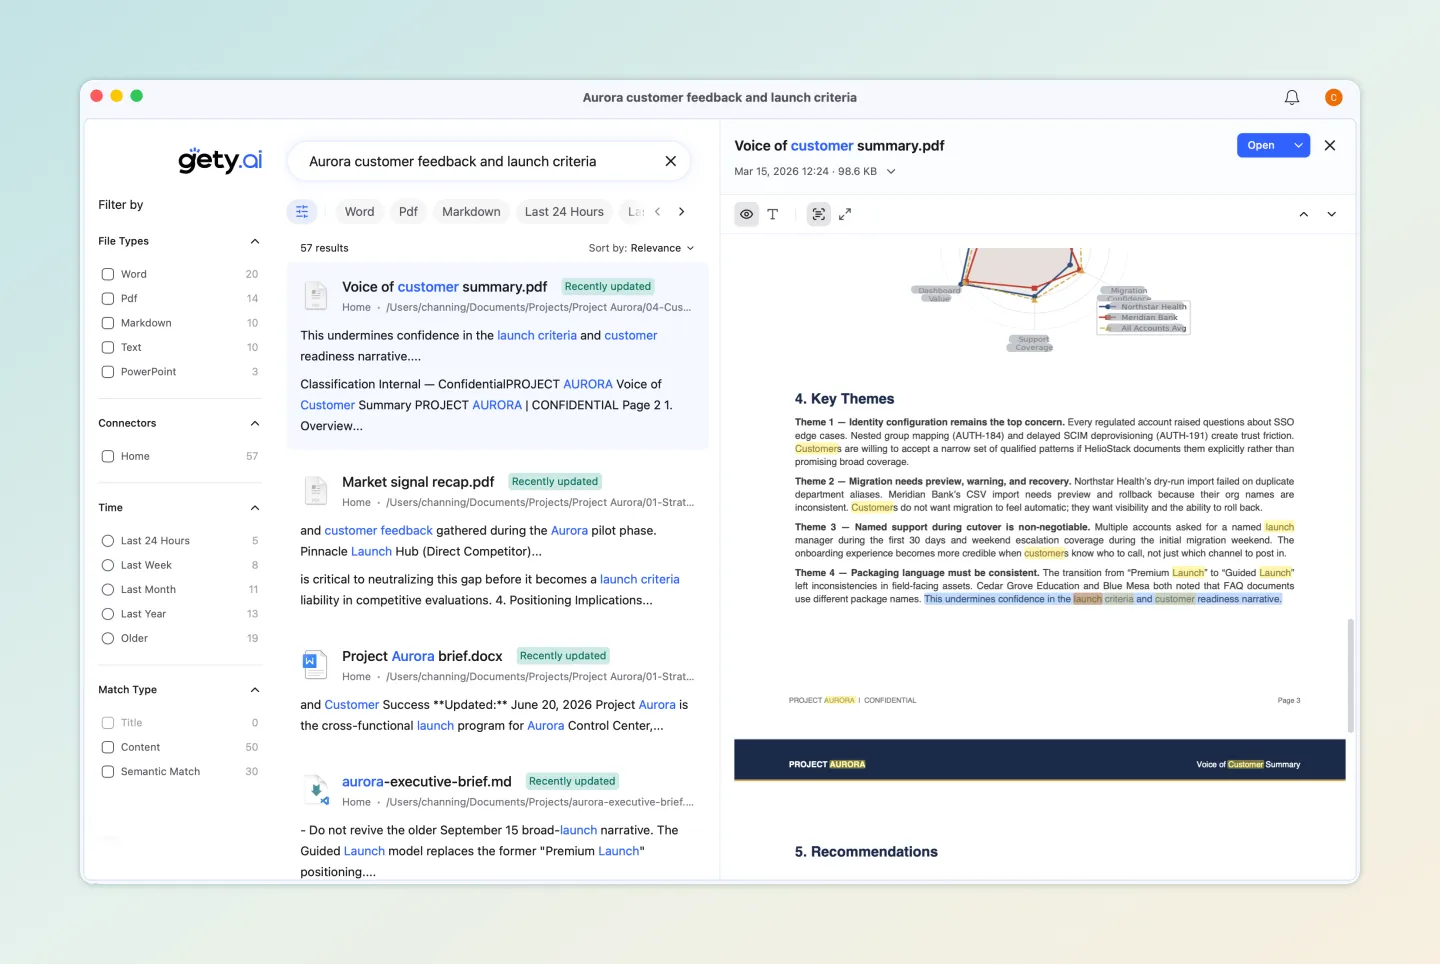Apply the Last 24 Hours filter chip
The image size is (1440, 964).
pos(564,211)
